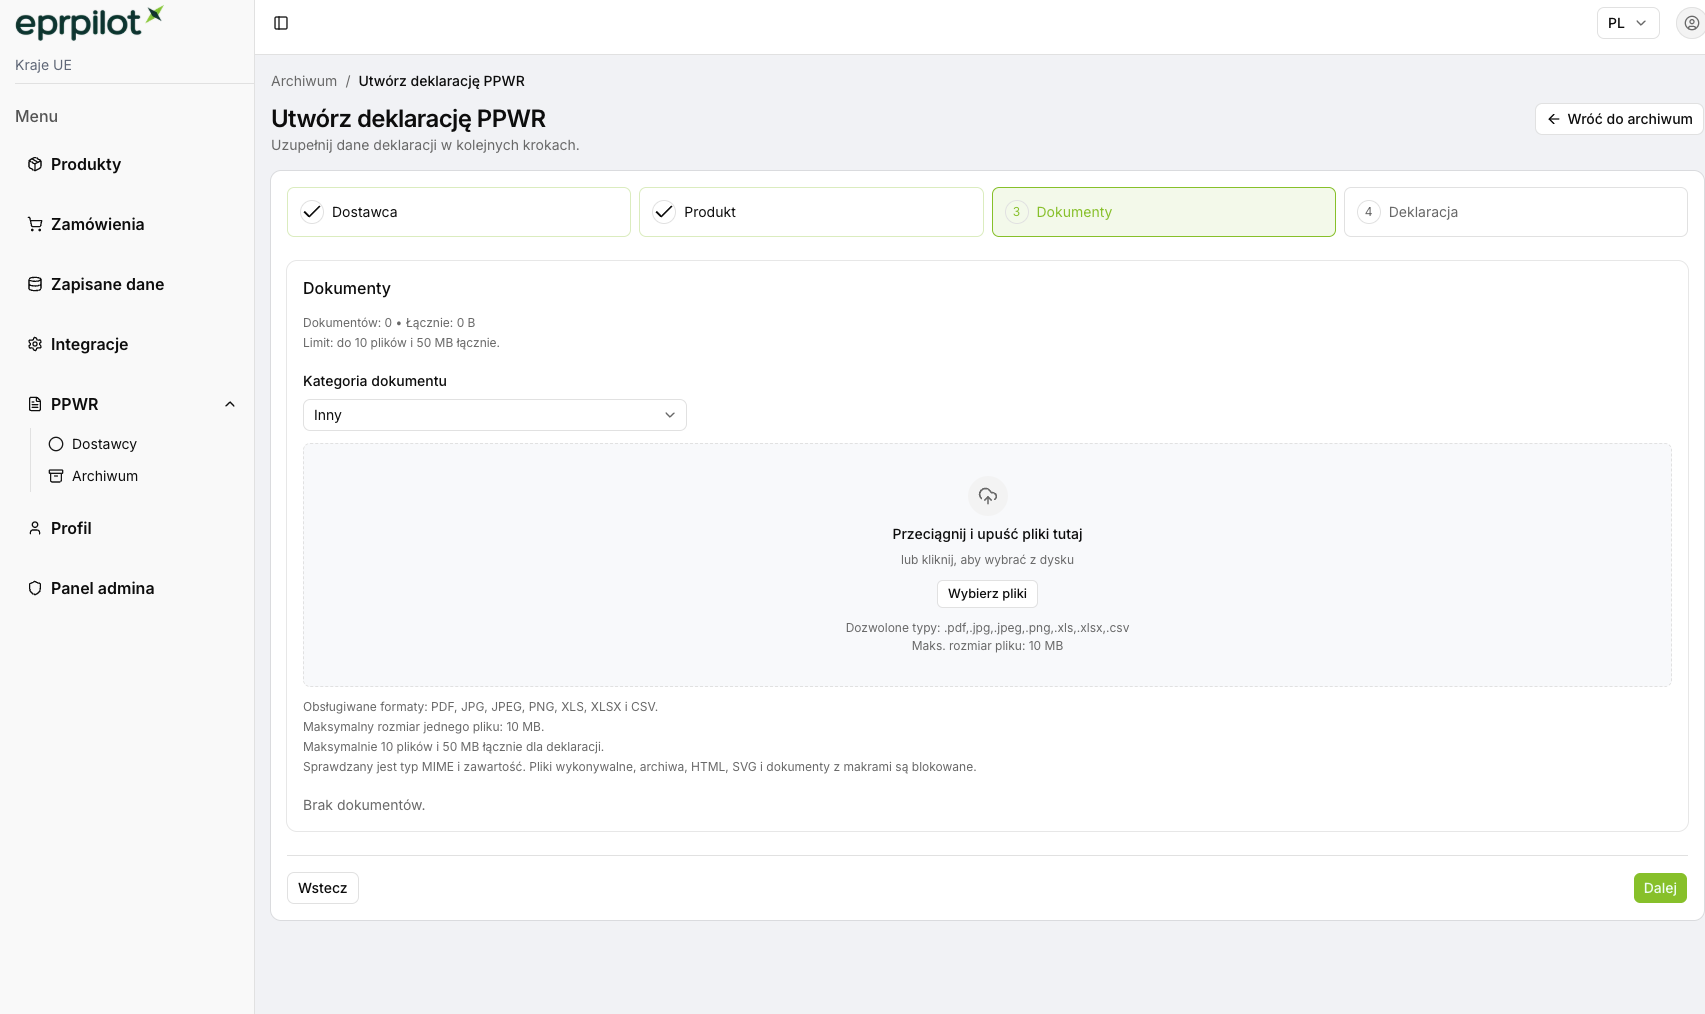Click the Panel admina shield icon

(35, 588)
